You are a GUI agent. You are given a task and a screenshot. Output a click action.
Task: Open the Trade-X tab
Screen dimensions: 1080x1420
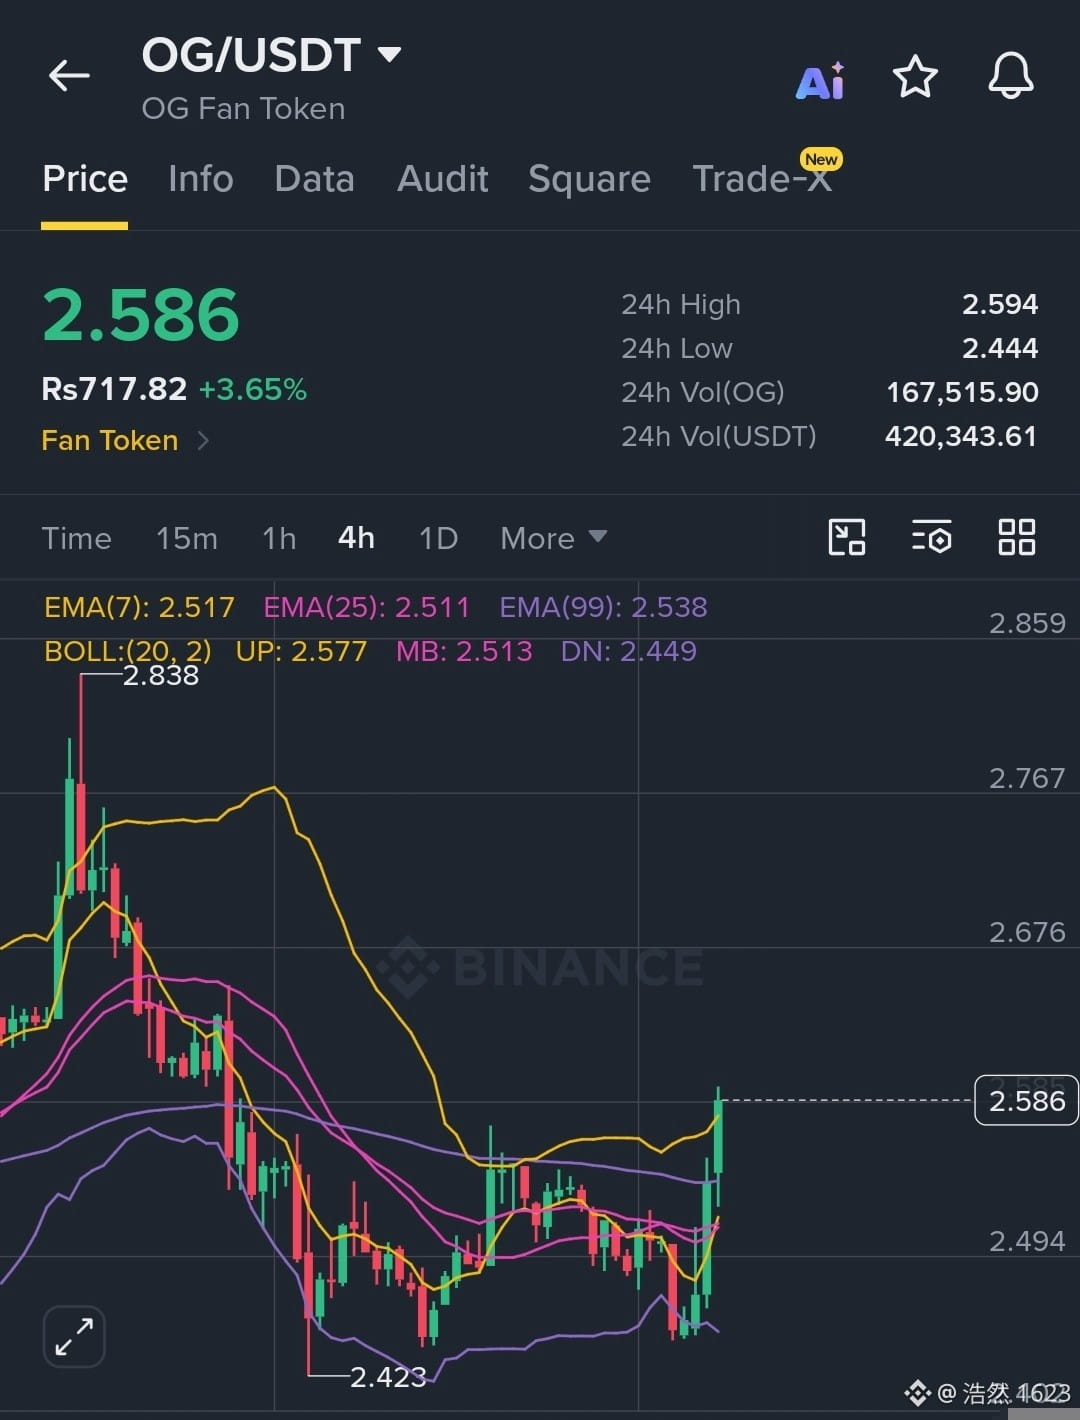point(762,179)
